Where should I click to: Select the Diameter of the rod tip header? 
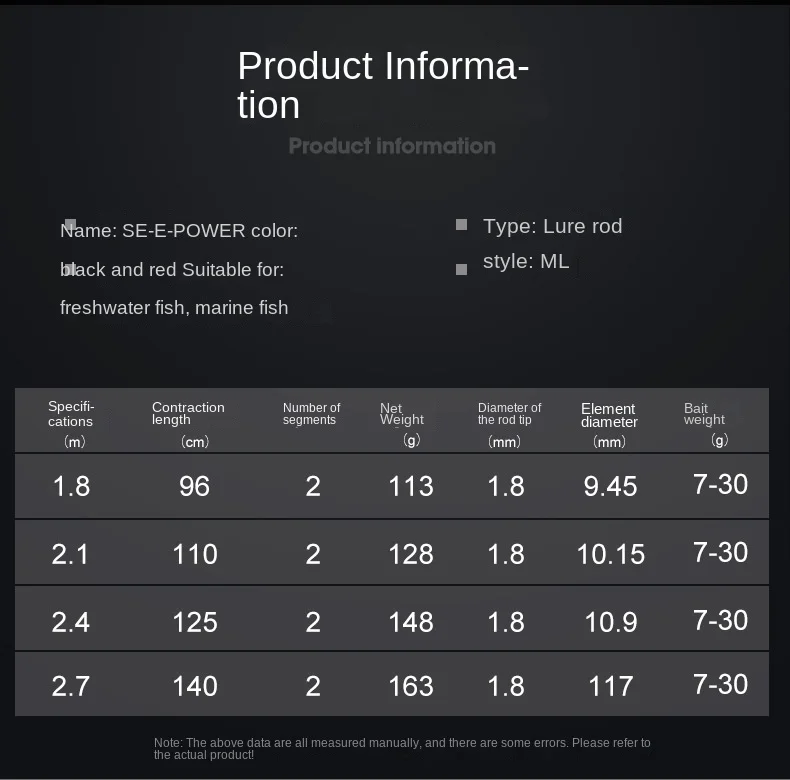click(509, 422)
